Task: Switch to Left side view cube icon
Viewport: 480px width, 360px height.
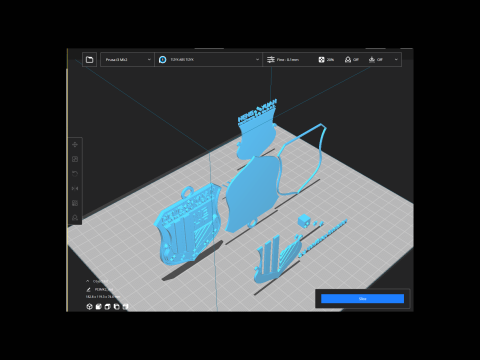Action: point(116,307)
